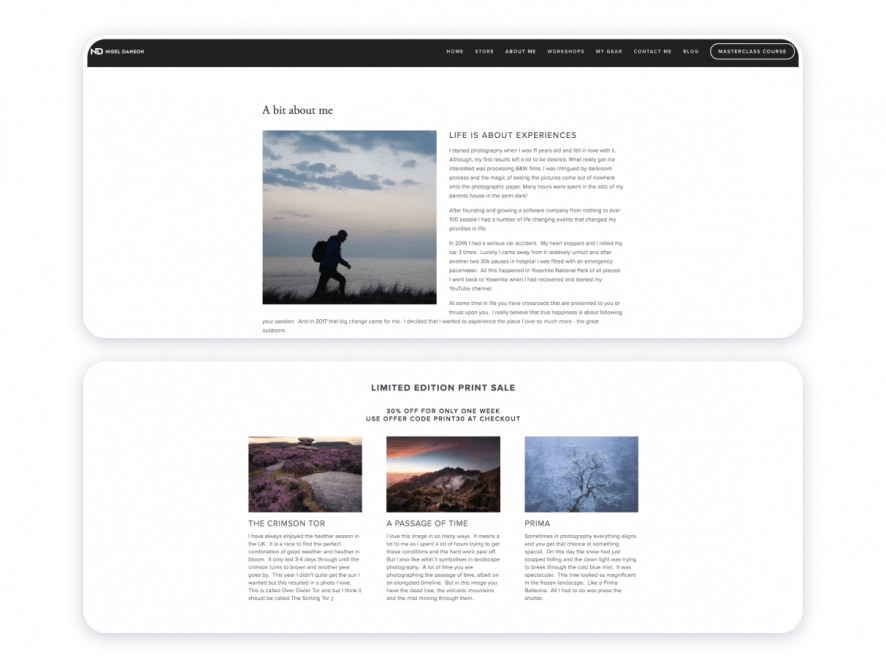Click the misty mountains sunset thumbnail

pyautogui.click(x=443, y=472)
